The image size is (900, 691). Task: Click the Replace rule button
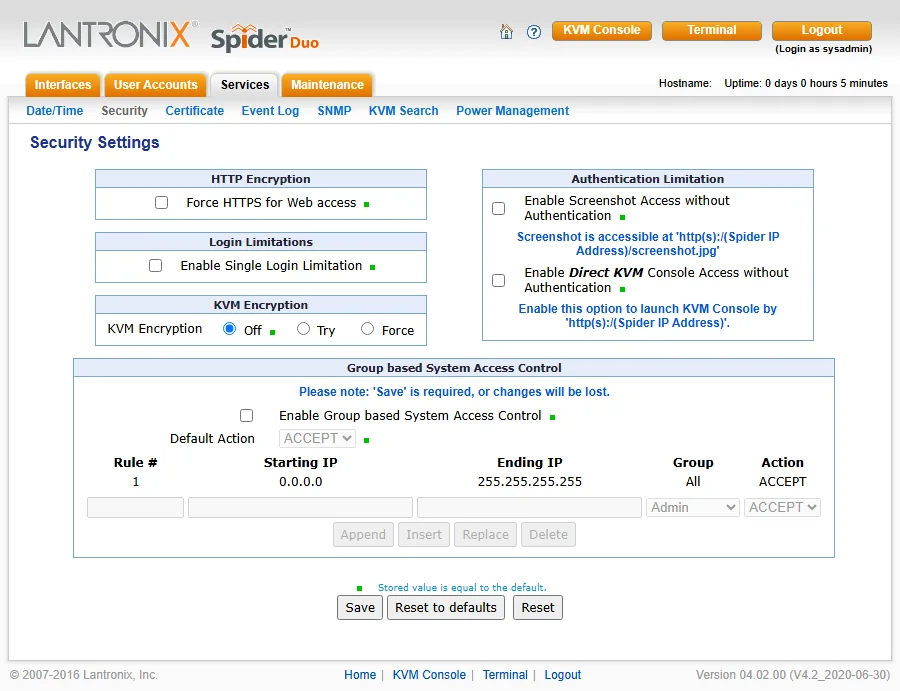[486, 535]
